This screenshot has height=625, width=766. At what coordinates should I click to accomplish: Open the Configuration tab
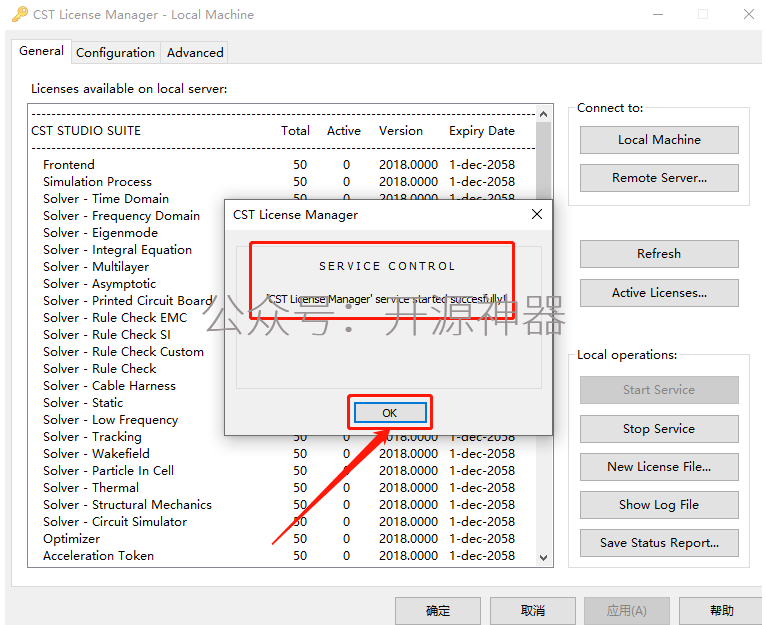pyautogui.click(x=116, y=52)
